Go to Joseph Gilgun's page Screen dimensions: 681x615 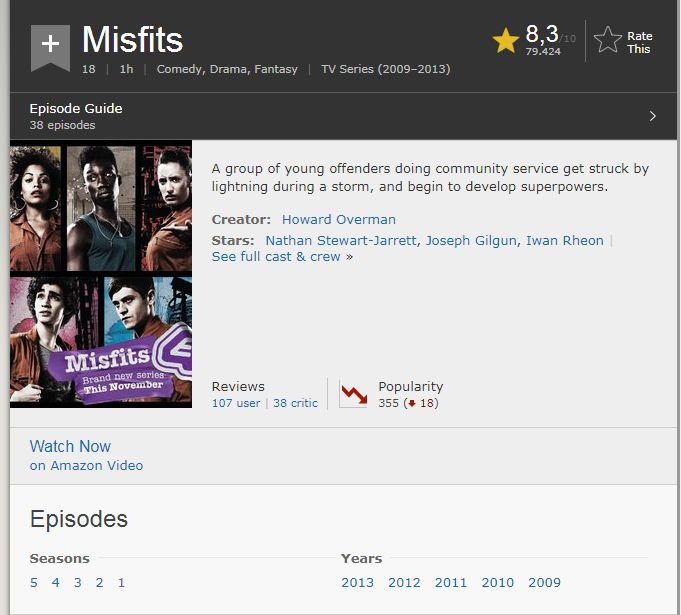tap(472, 240)
